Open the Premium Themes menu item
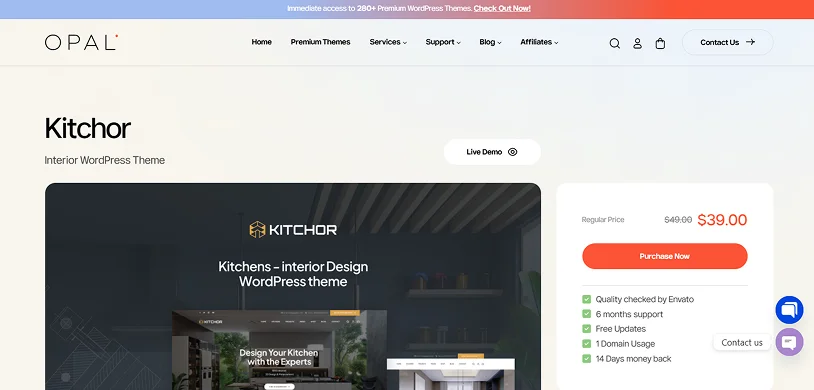Image resolution: width=814 pixels, height=390 pixels. (320, 42)
